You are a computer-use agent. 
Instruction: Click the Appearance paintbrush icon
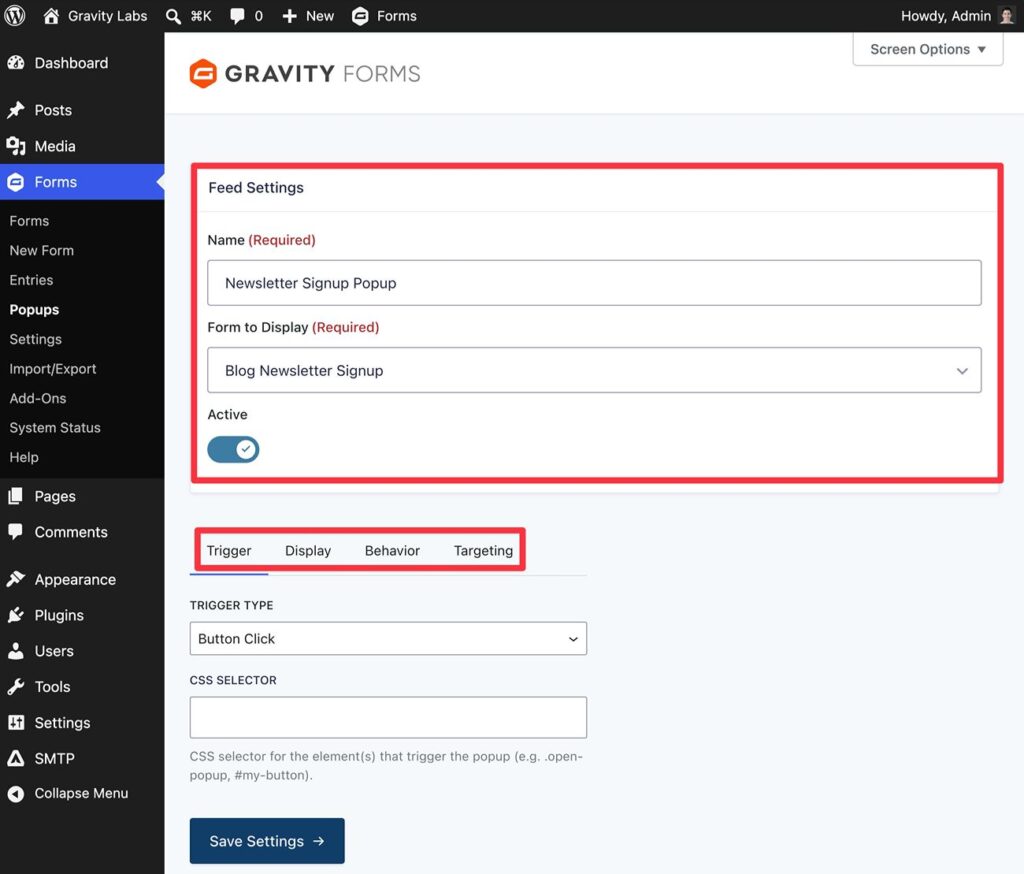(x=16, y=579)
